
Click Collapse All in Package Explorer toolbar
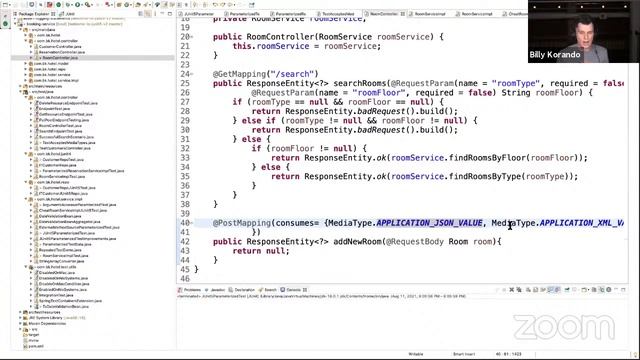pos(141,14)
